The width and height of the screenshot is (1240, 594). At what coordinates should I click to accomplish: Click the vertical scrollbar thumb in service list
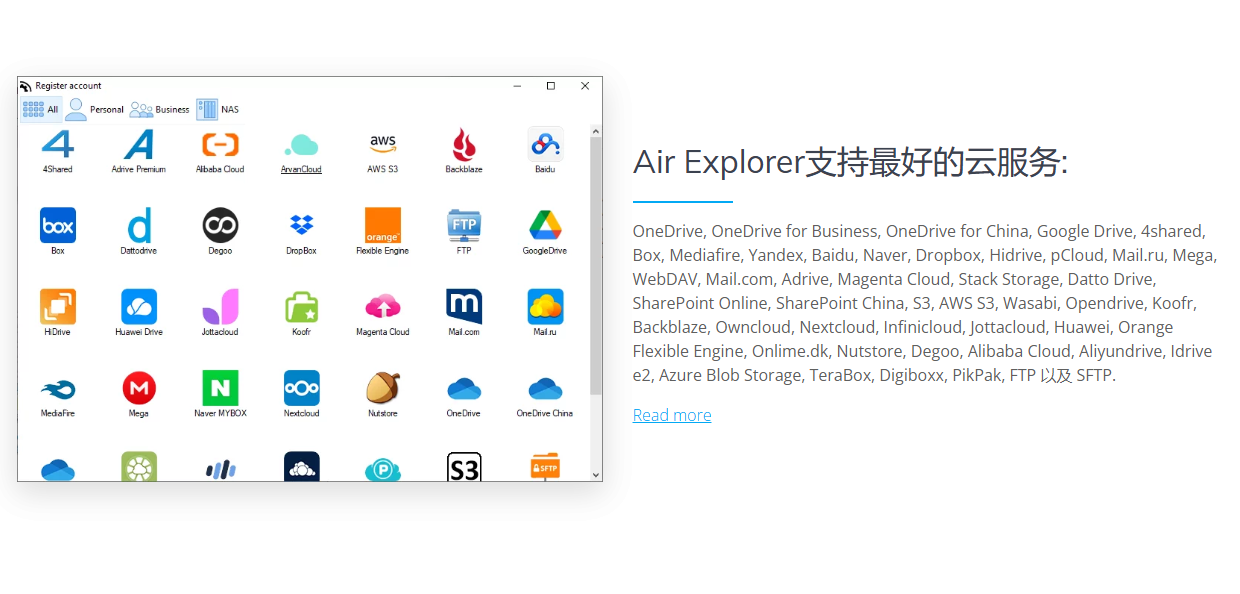(596, 265)
